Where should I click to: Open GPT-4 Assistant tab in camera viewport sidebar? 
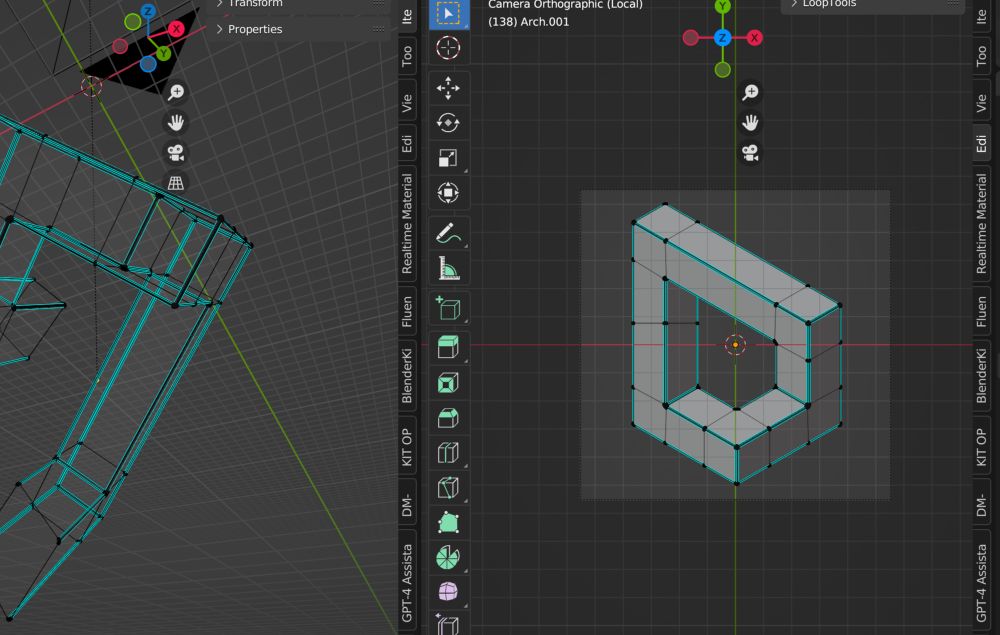[982, 583]
